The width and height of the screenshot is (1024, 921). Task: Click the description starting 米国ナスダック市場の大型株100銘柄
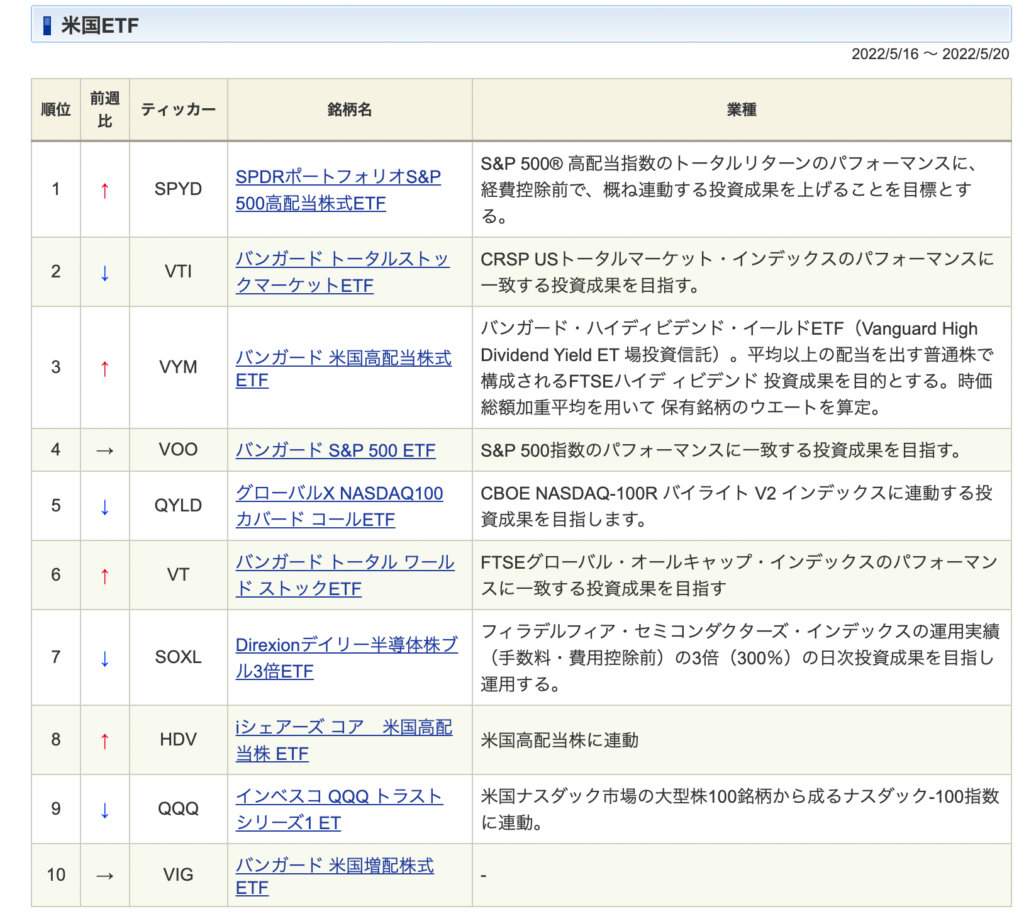[740, 809]
